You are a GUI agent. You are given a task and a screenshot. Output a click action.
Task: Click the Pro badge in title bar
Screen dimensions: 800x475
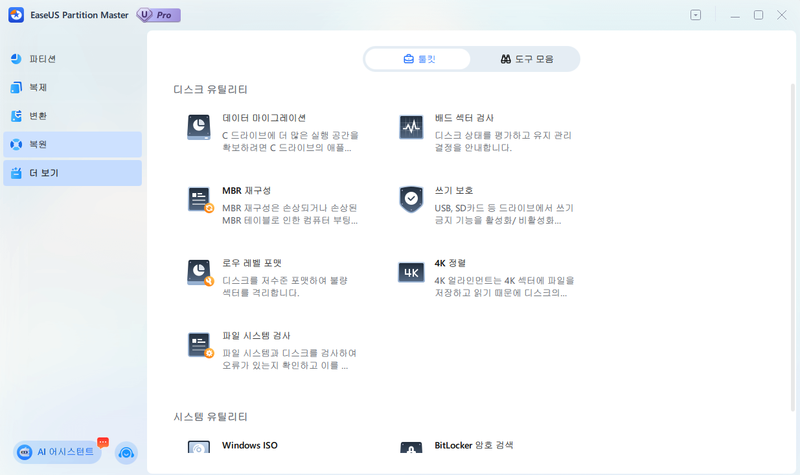click(161, 15)
